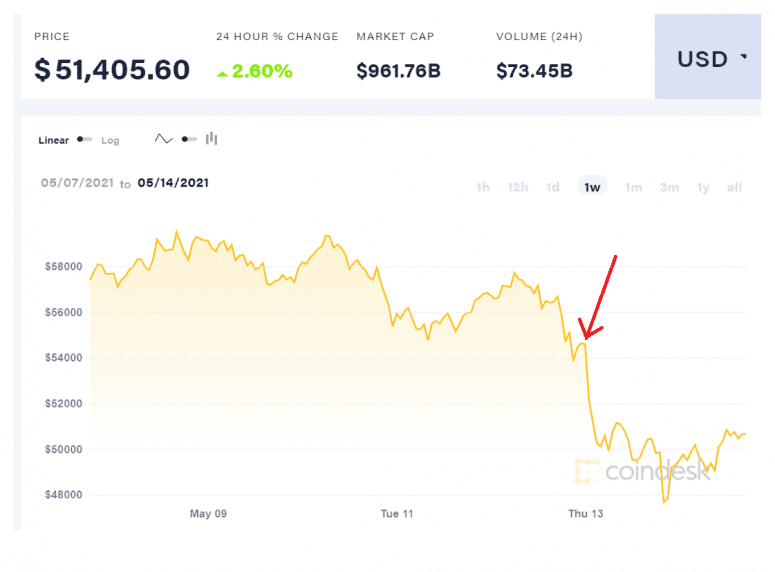775x572 pixels.
Task: Select the 12h time range
Action: click(x=518, y=187)
